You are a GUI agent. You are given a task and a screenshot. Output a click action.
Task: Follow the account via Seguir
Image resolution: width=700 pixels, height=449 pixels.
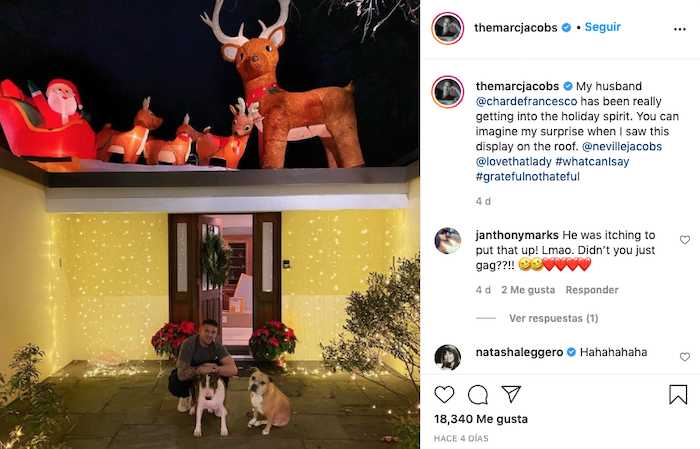coord(603,27)
